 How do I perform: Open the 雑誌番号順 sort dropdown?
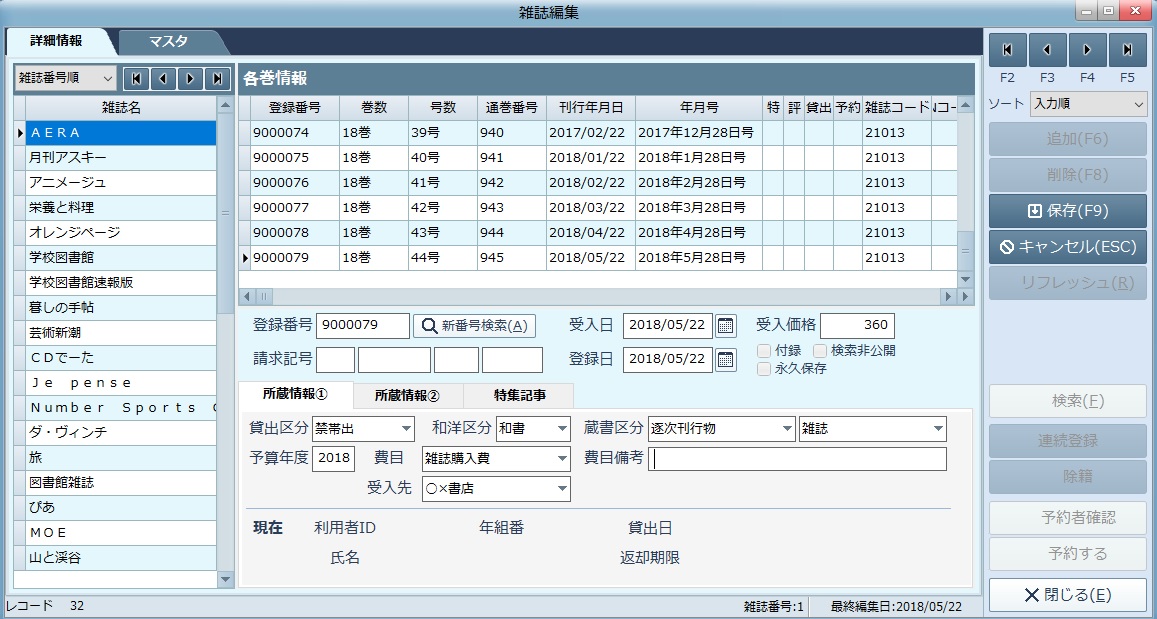point(108,78)
